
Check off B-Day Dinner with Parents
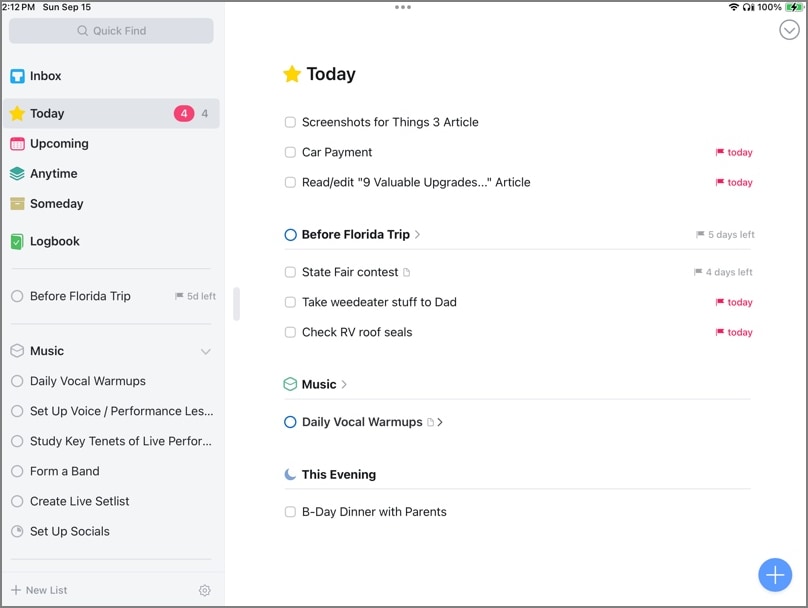290,512
